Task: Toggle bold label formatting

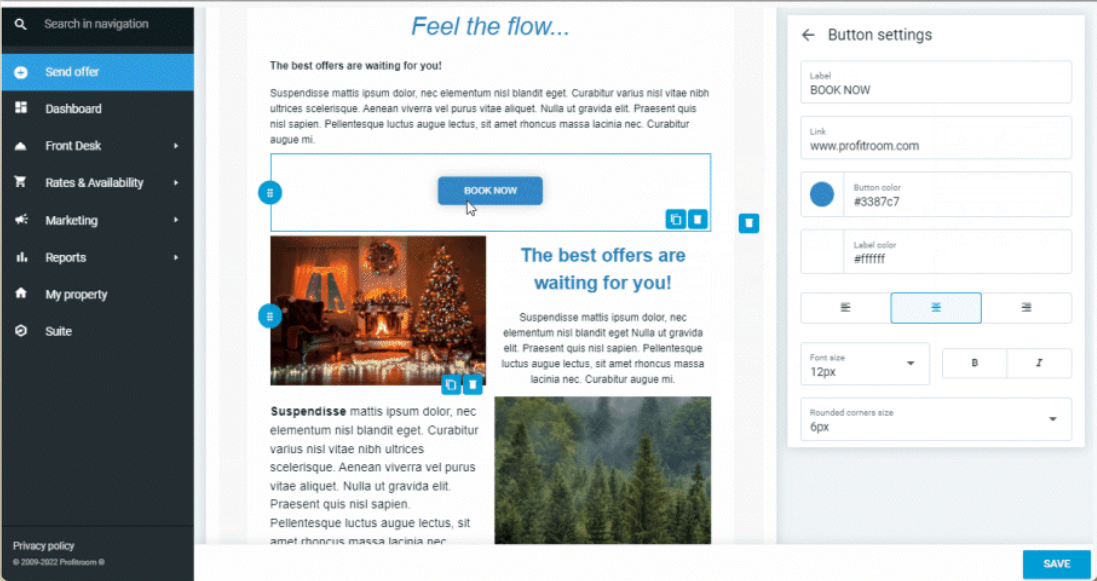Action: click(x=975, y=363)
